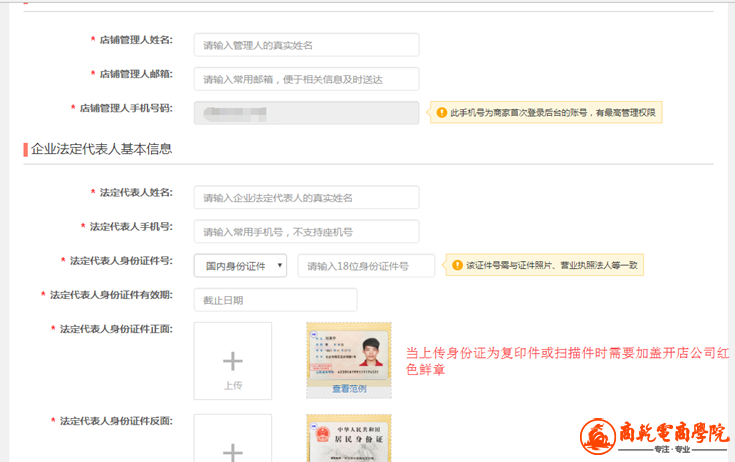Click the 商战电商学院 logo watermark
The image size is (735, 462).
[x=655, y=436]
